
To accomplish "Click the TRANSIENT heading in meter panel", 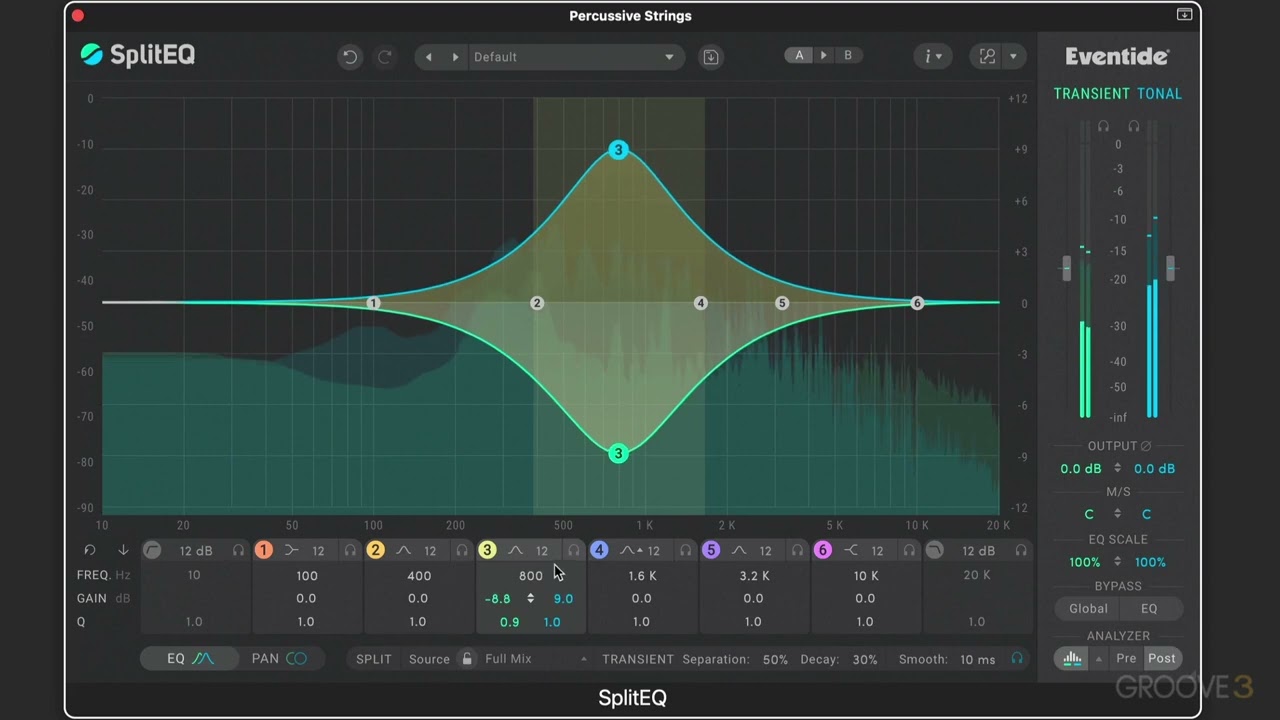I will (x=1091, y=94).
